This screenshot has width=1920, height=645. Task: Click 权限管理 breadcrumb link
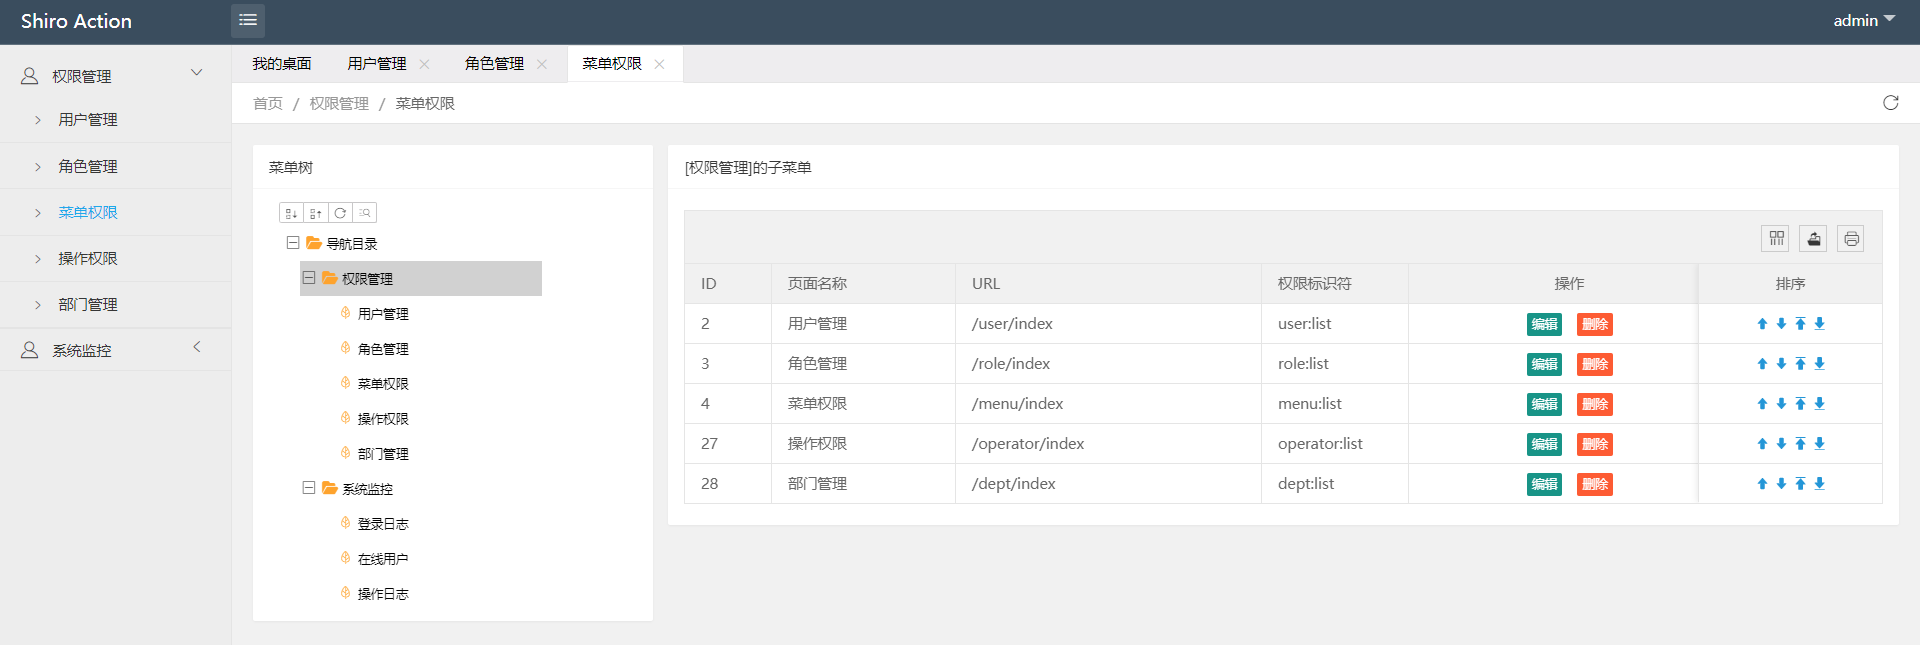(339, 104)
